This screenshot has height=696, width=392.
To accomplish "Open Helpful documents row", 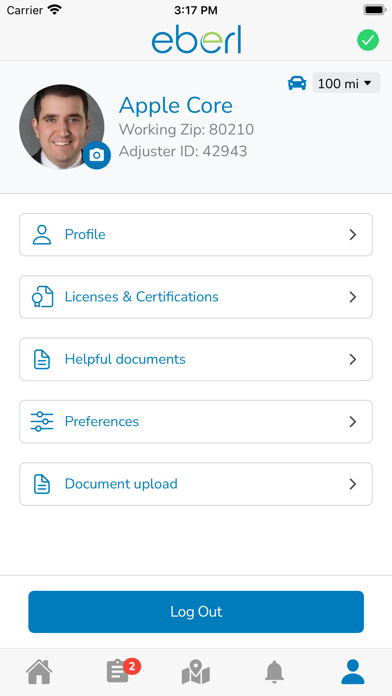I will point(196,359).
